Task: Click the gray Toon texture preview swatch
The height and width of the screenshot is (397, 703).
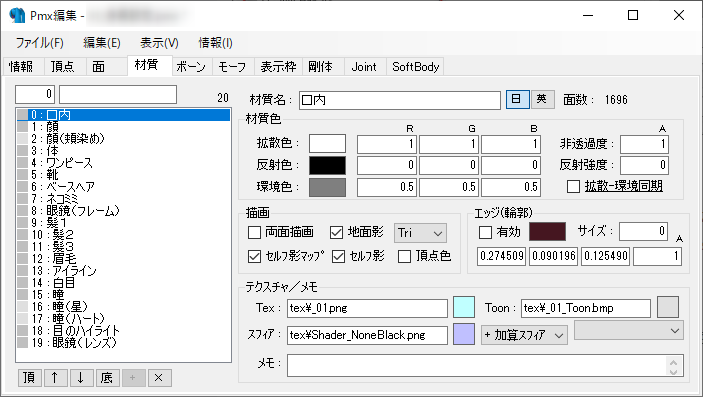Action: click(668, 307)
